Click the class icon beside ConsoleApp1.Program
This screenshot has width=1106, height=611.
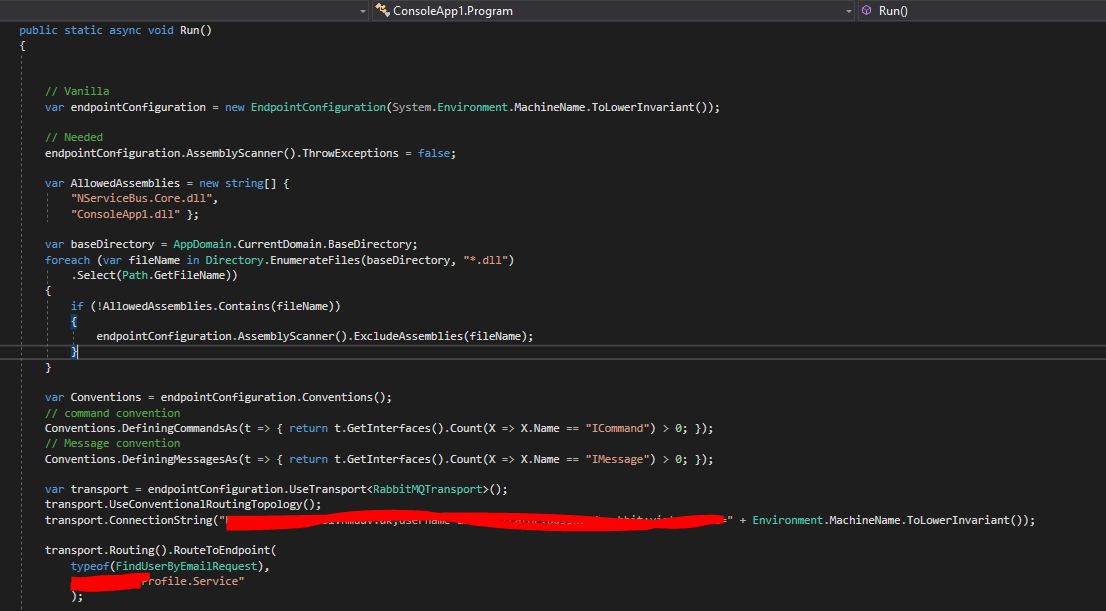382,11
